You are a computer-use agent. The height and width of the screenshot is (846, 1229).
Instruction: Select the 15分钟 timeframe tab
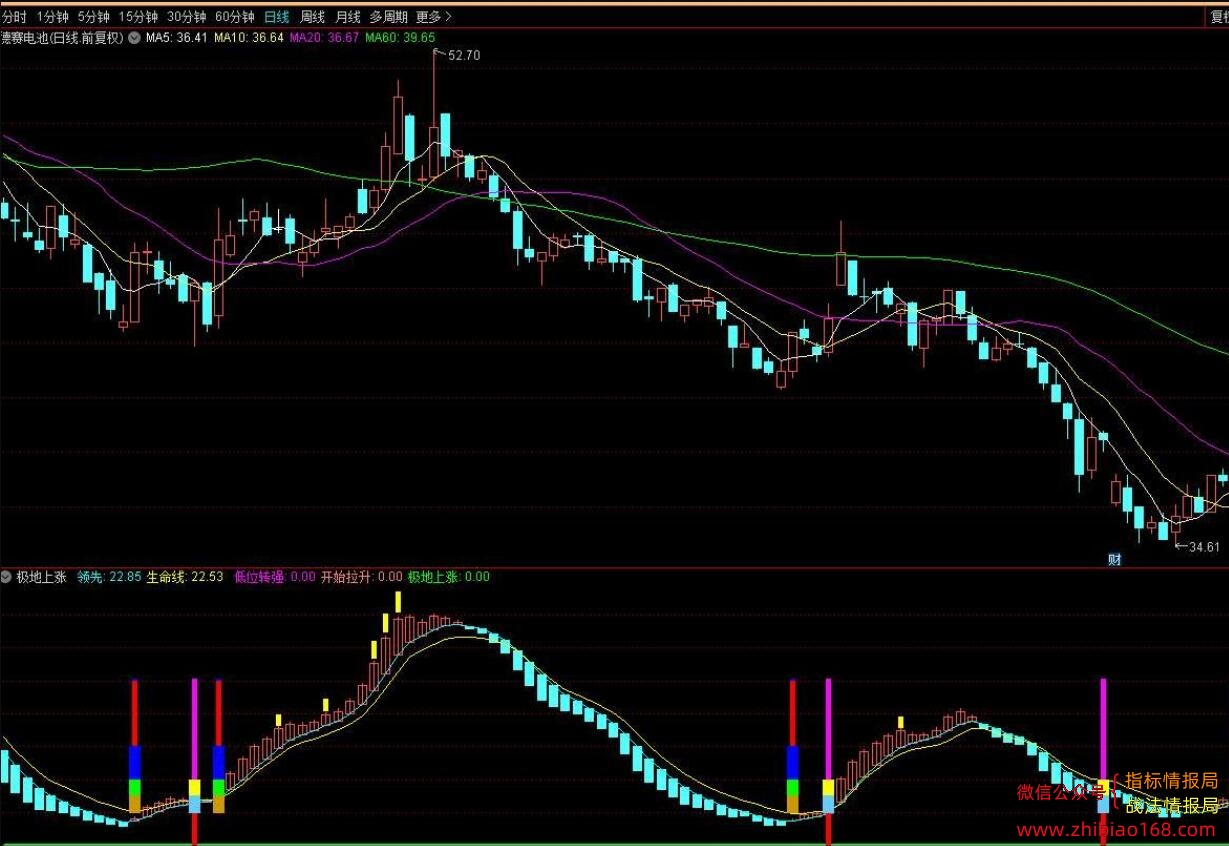(138, 17)
